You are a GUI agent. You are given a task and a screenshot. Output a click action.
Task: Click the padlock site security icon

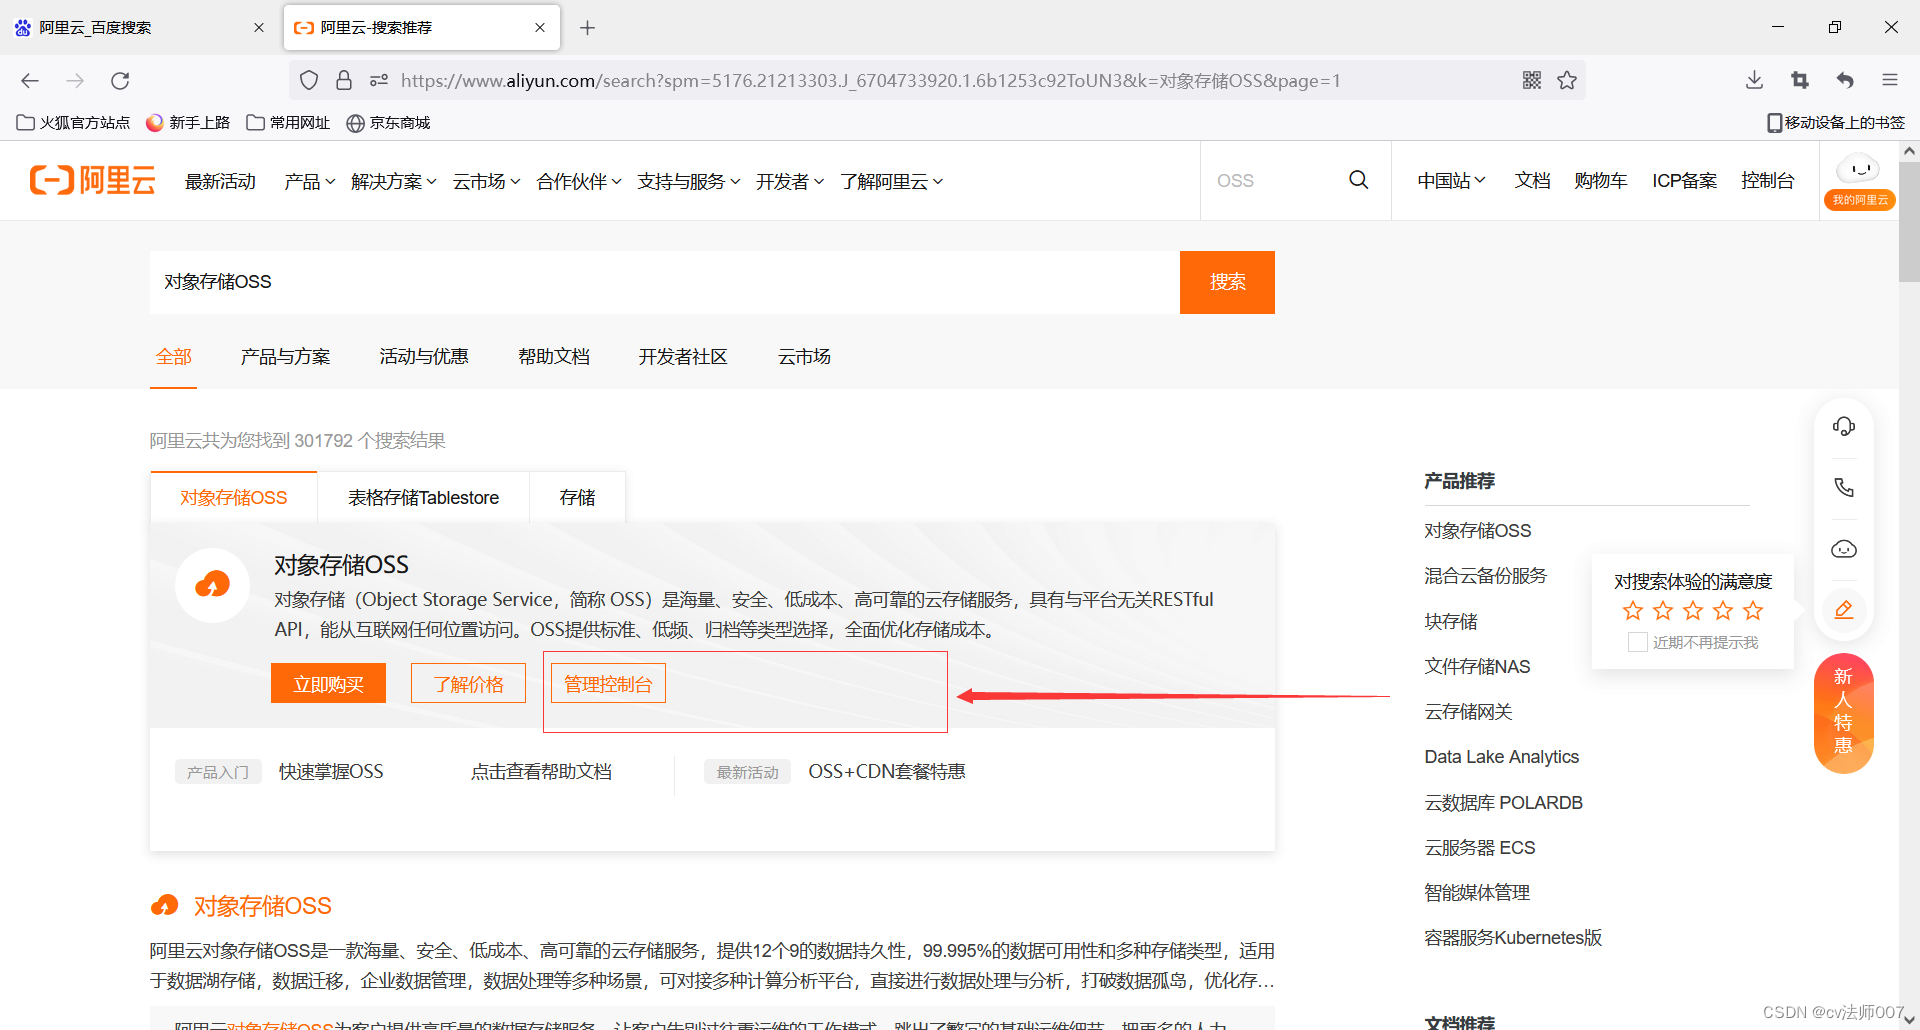(344, 80)
